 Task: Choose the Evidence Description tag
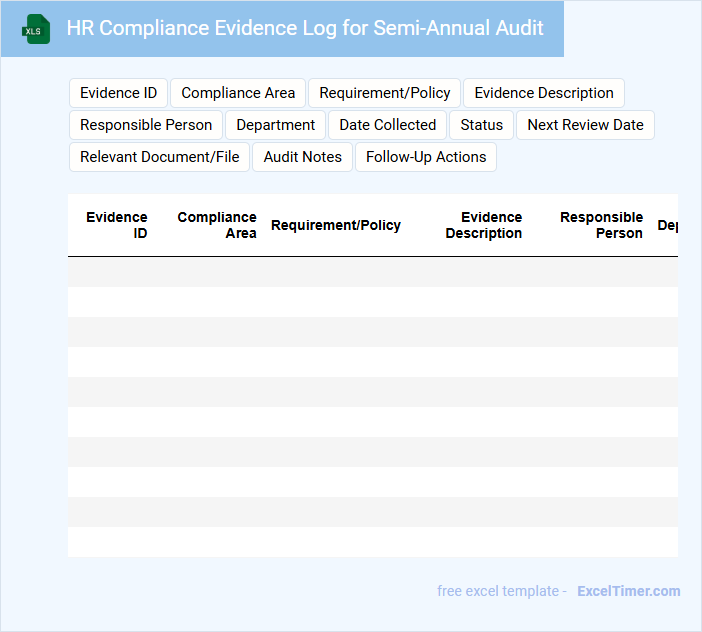[x=544, y=93]
